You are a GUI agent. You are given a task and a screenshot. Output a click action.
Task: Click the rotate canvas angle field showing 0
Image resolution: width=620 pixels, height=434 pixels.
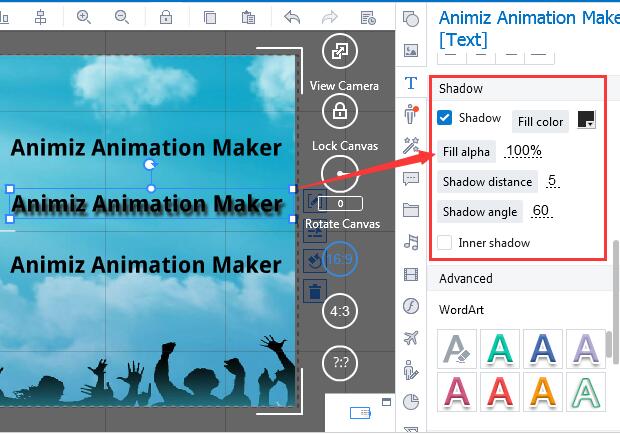pyautogui.click(x=340, y=204)
